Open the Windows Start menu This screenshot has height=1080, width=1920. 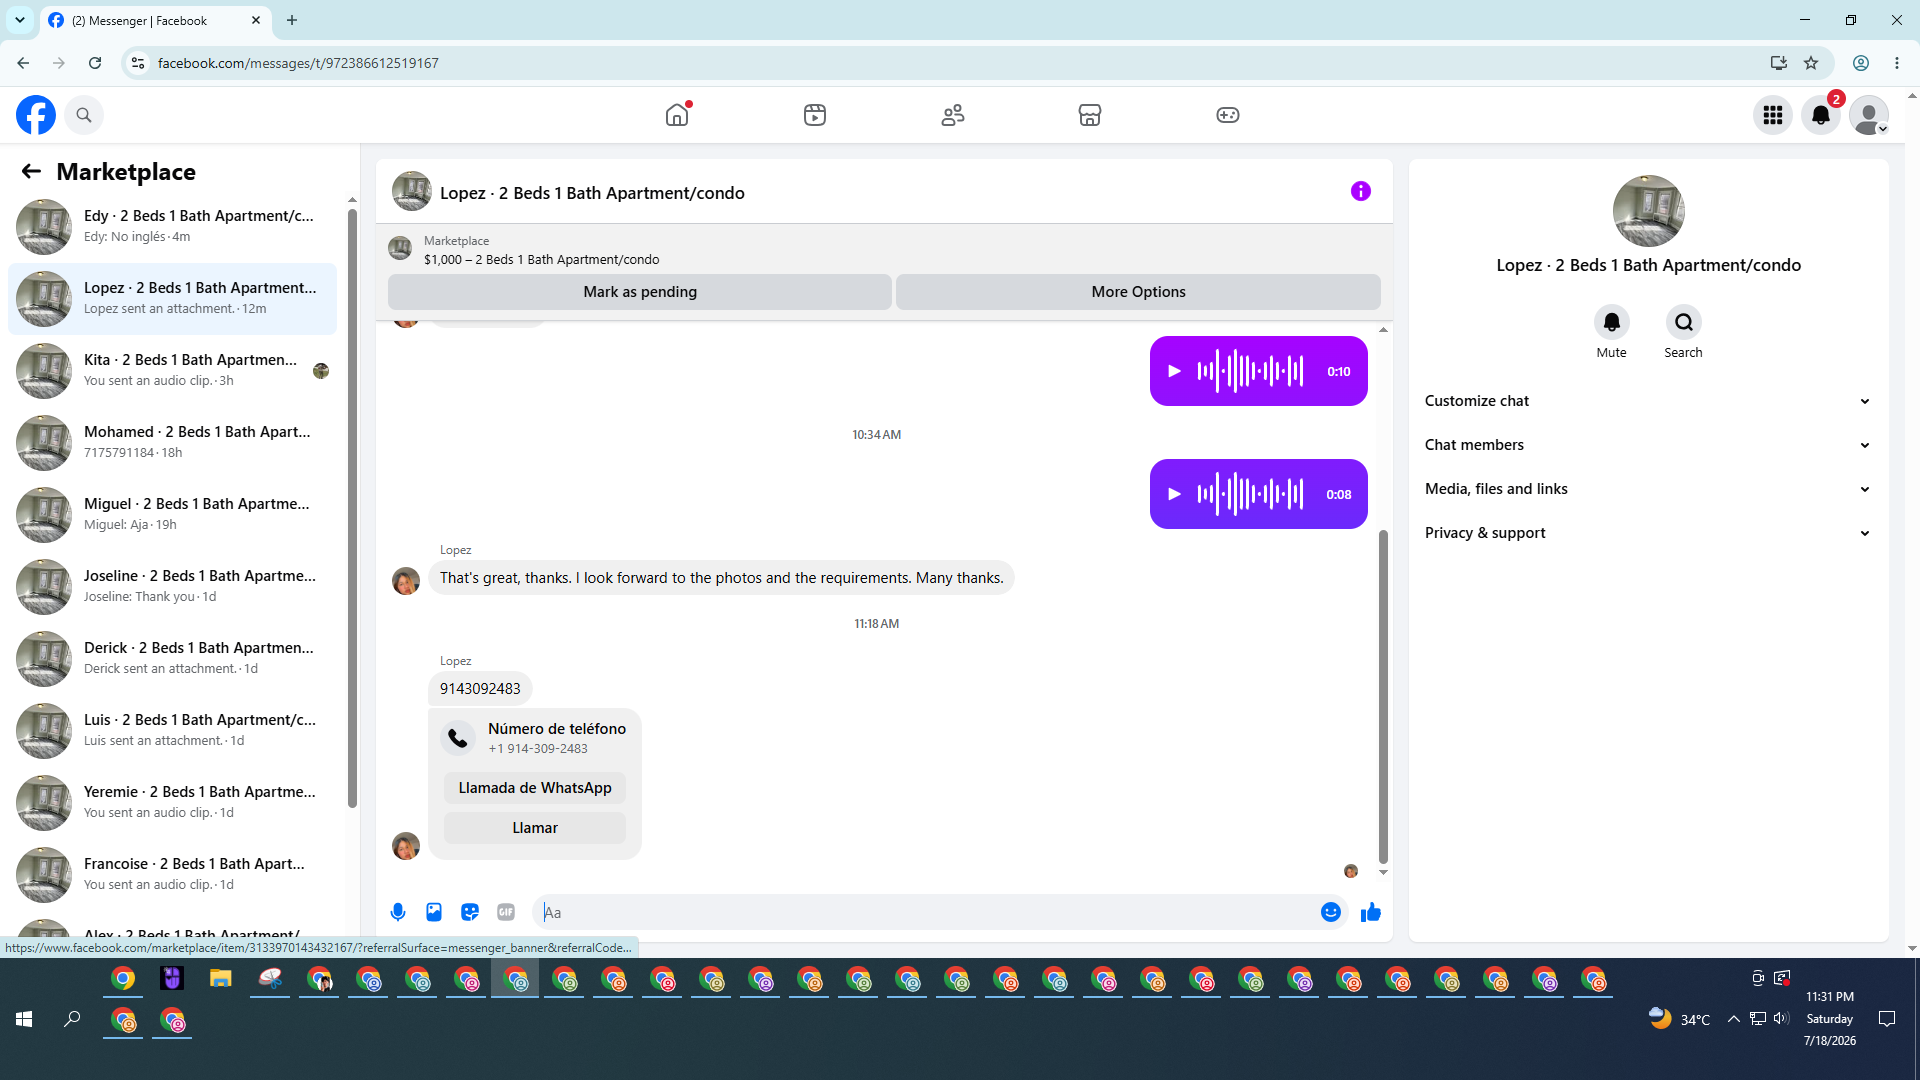pyautogui.click(x=24, y=1019)
